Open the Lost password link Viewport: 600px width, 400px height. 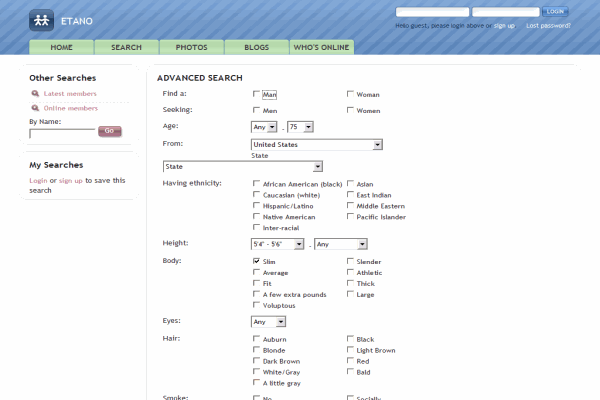click(548, 26)
